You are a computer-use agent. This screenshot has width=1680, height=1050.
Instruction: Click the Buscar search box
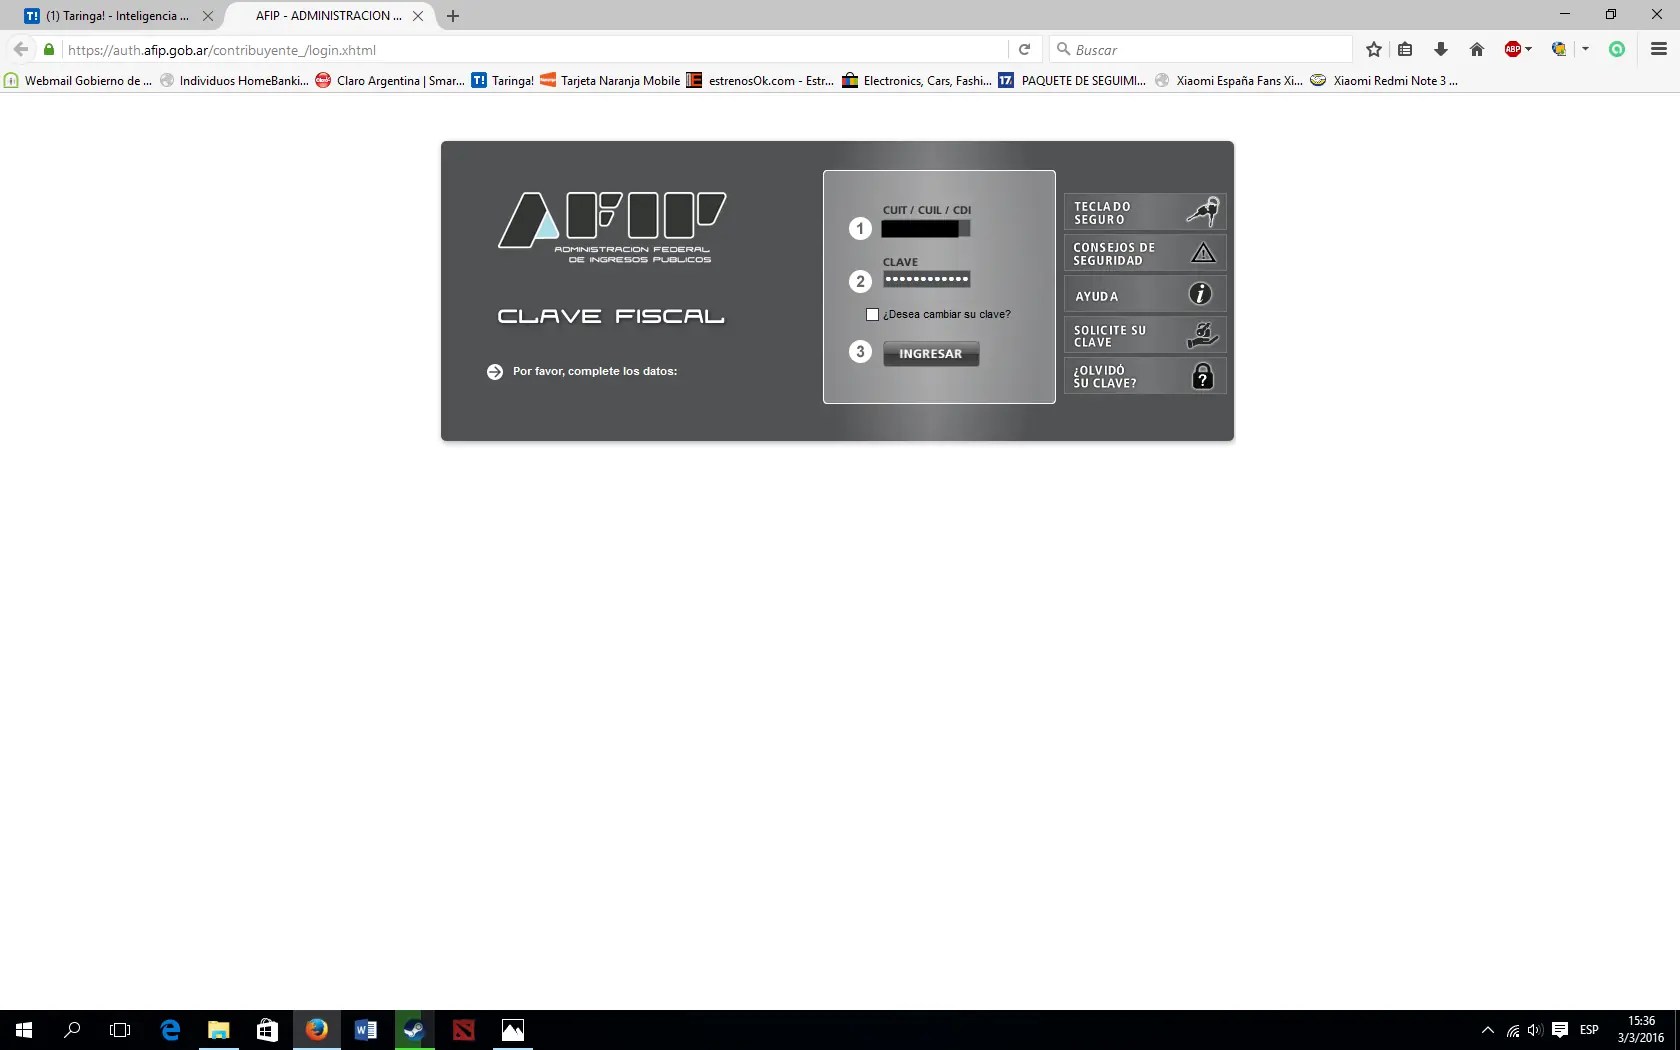(1200, 49)
